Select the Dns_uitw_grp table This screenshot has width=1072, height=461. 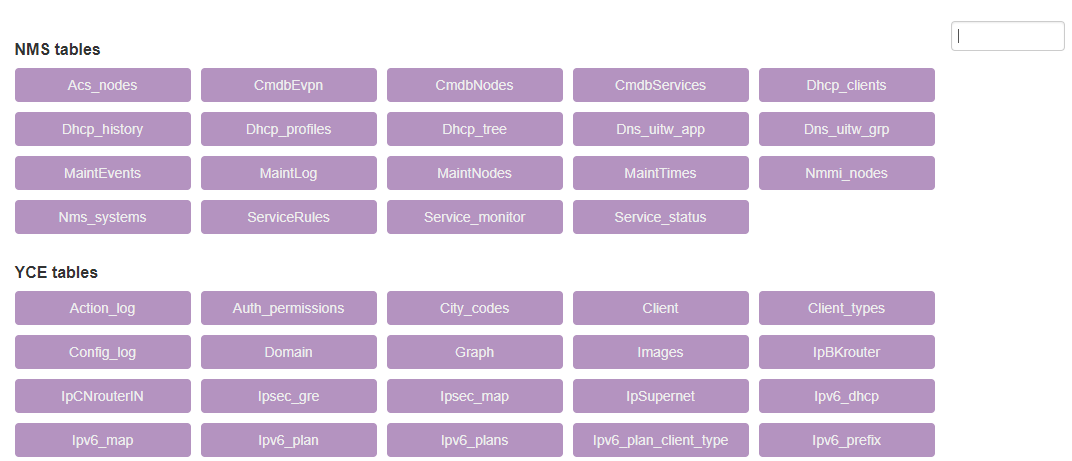coord(846,129)
